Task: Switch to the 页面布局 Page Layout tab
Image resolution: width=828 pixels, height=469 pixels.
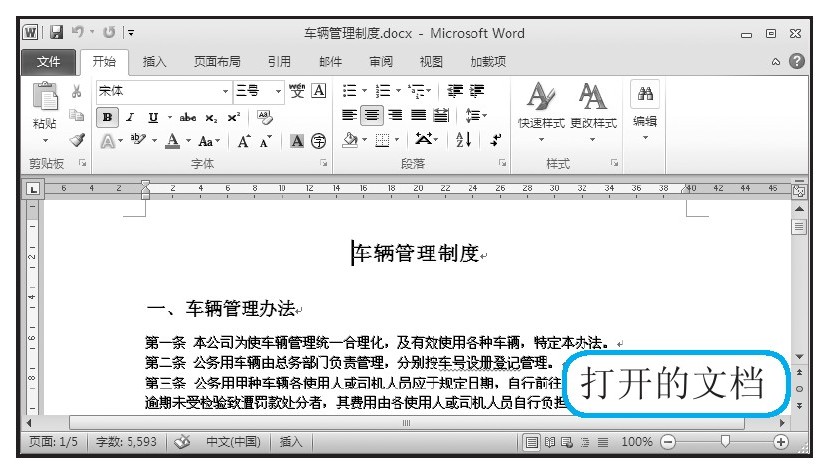Action: coord(217,62)
